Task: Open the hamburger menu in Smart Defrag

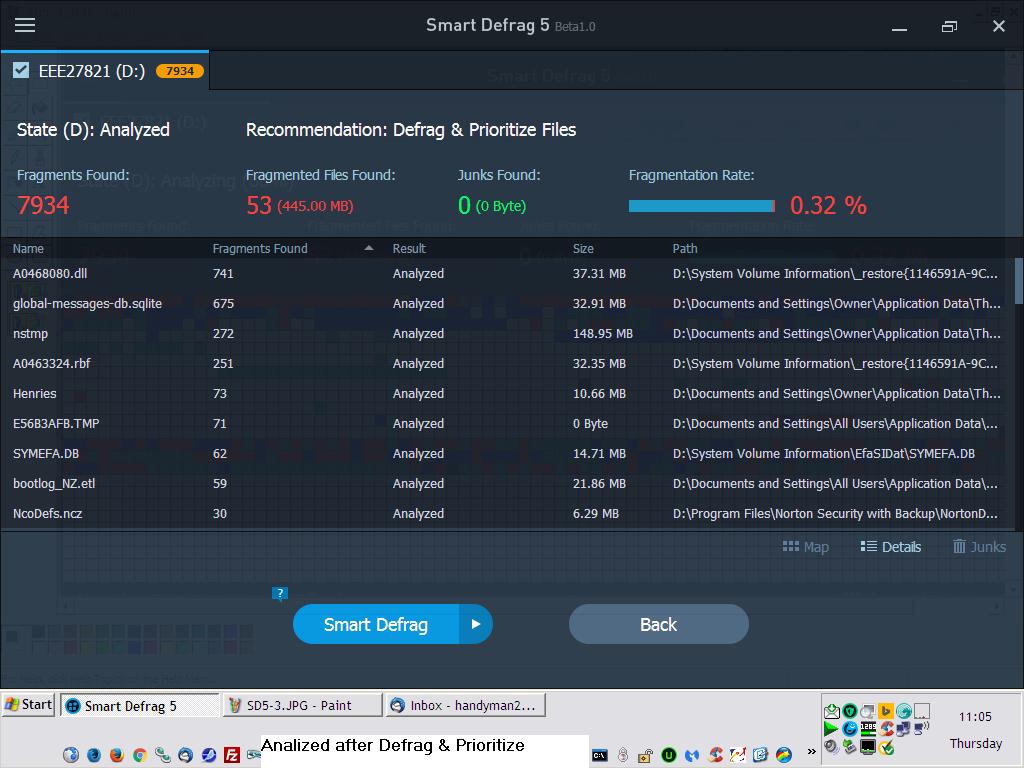Action: point(25,25)
